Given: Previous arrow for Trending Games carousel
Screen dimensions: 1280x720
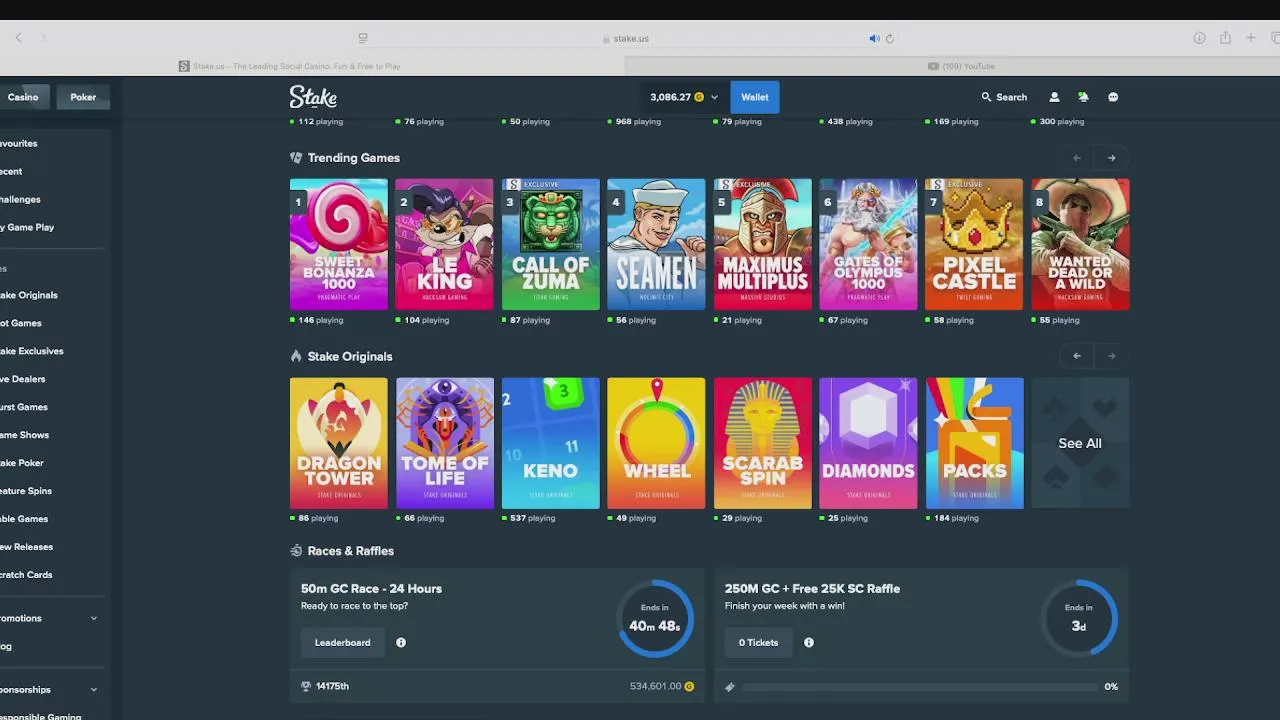Looking at the screenshot, I should point(1077,158).
